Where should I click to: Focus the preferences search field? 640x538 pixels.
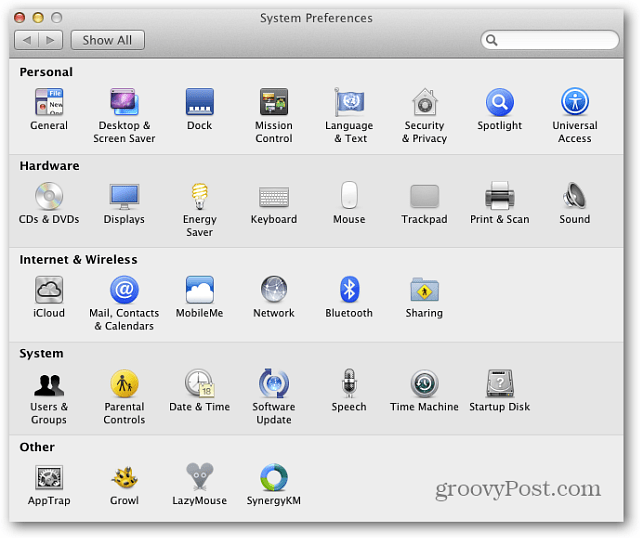click(550, 40)
